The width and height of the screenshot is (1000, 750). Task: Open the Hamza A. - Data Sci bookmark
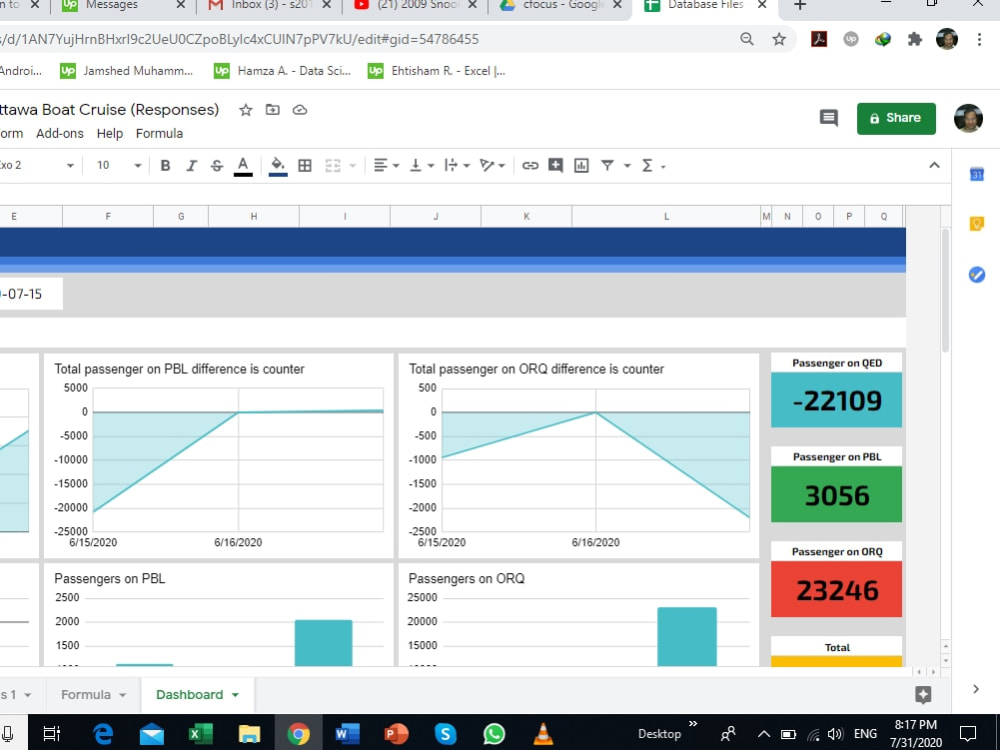pyautogui.click(x=283, y=71)
